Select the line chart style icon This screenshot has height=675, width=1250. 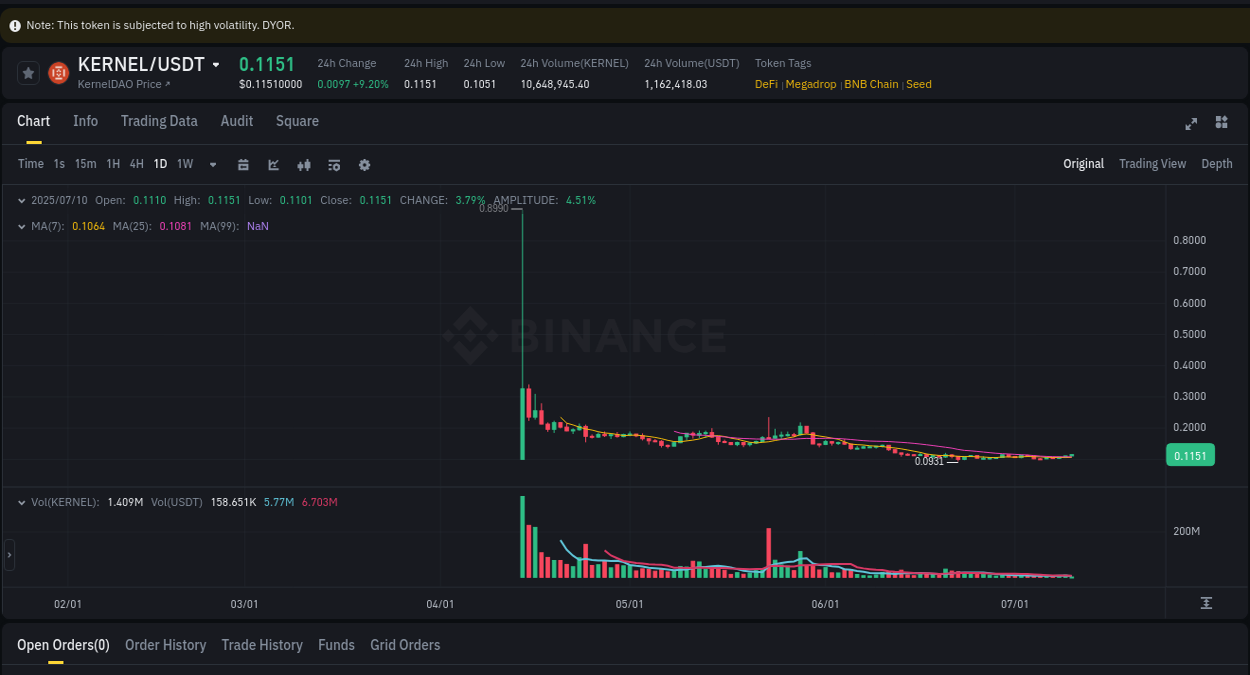coord(273,164)
